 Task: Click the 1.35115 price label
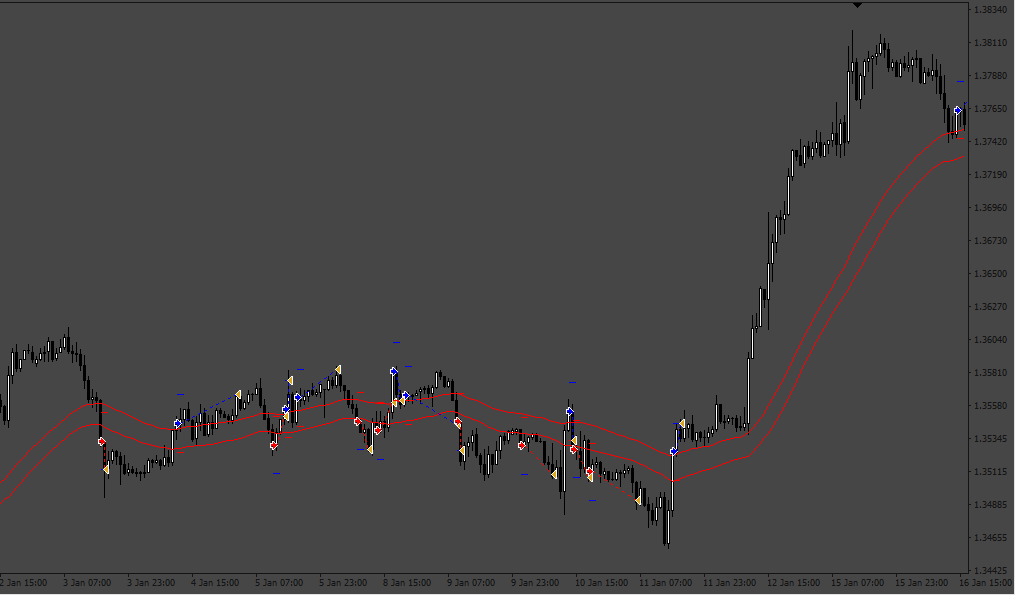point(989,472)
